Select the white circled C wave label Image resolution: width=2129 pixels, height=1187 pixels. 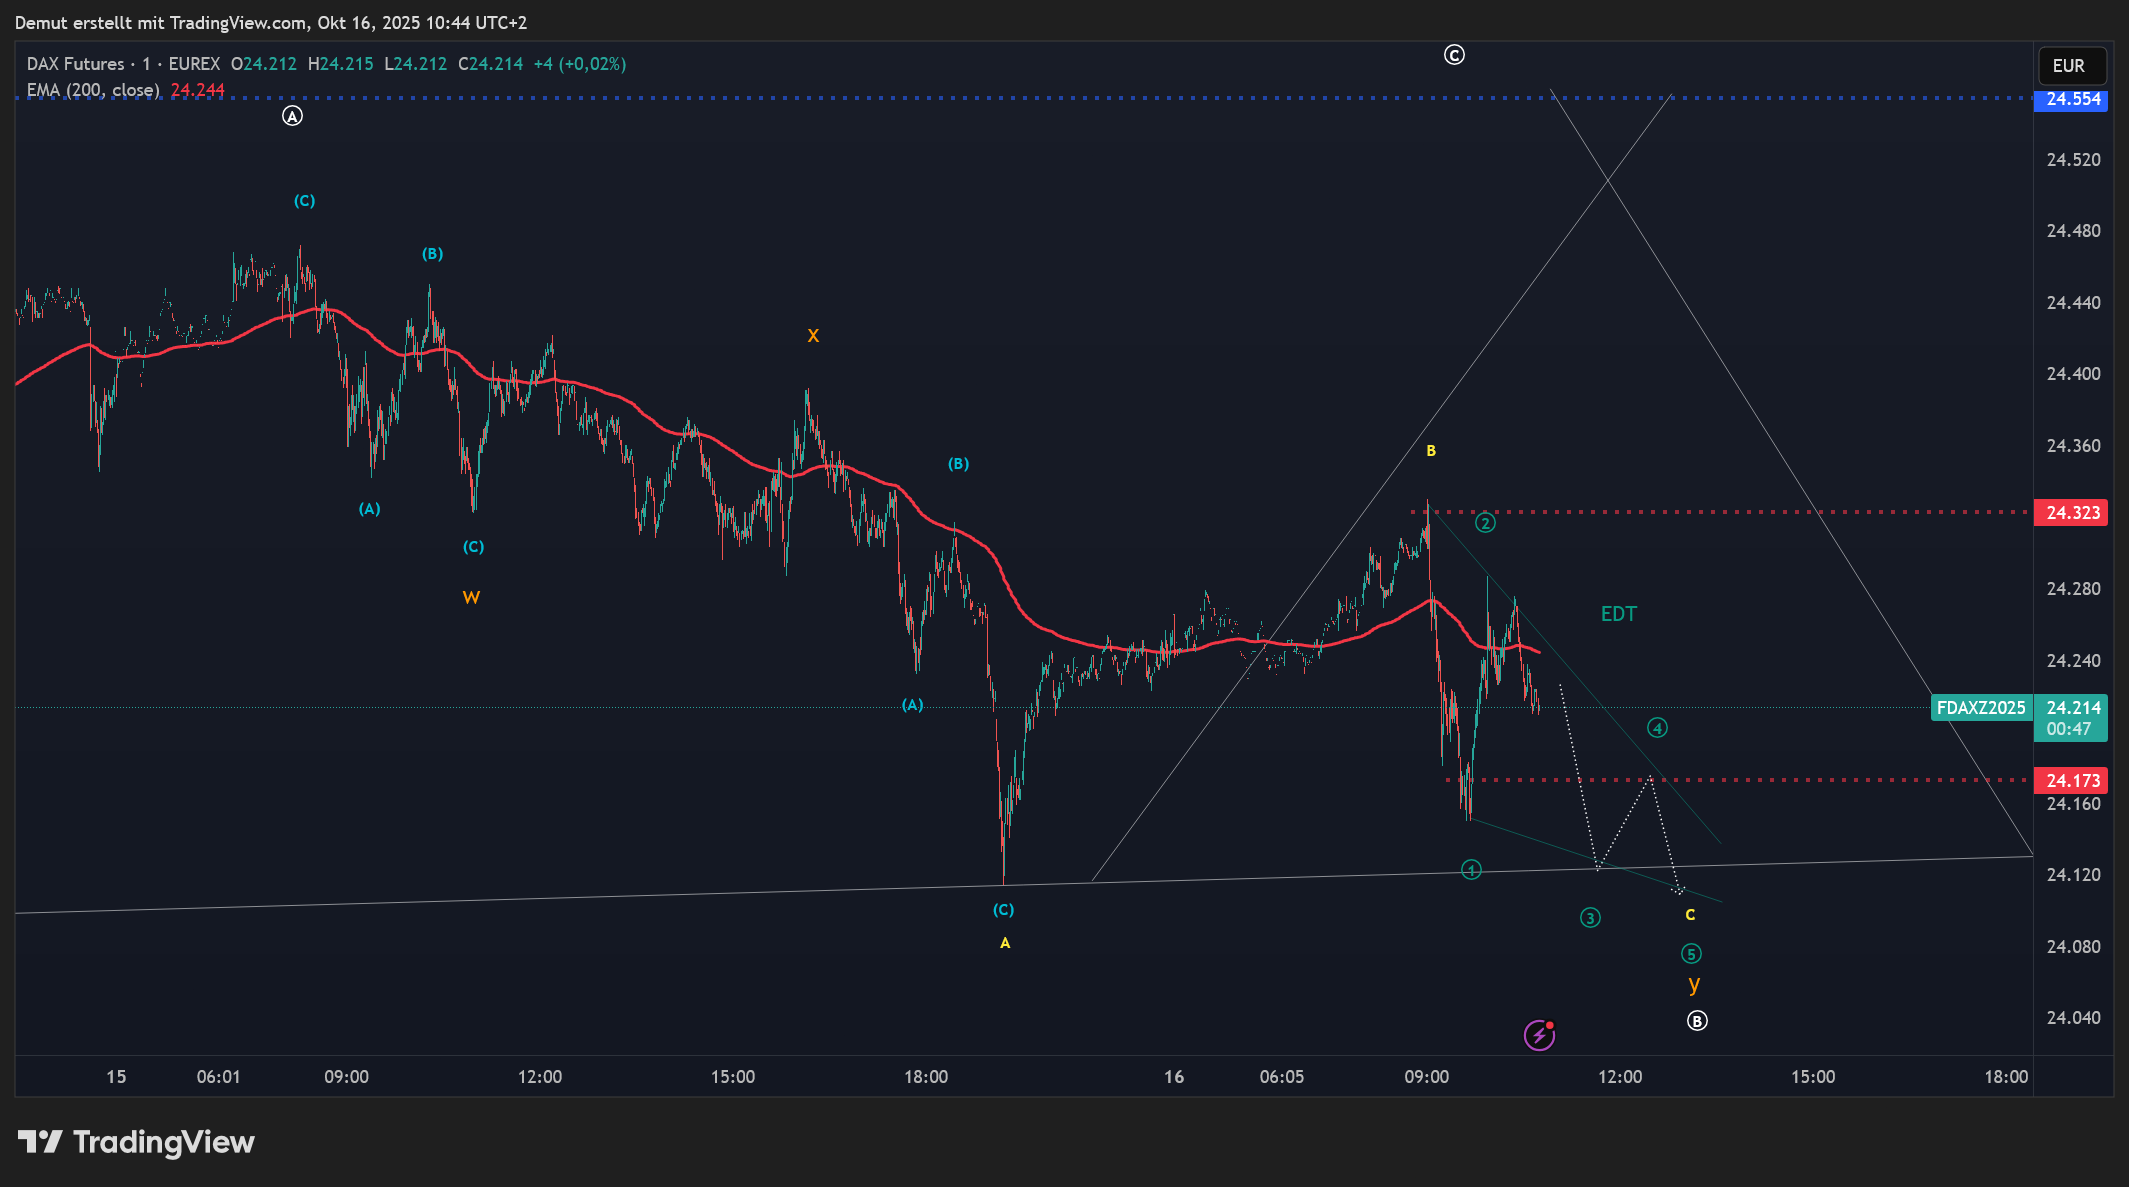pos(1454,55)
